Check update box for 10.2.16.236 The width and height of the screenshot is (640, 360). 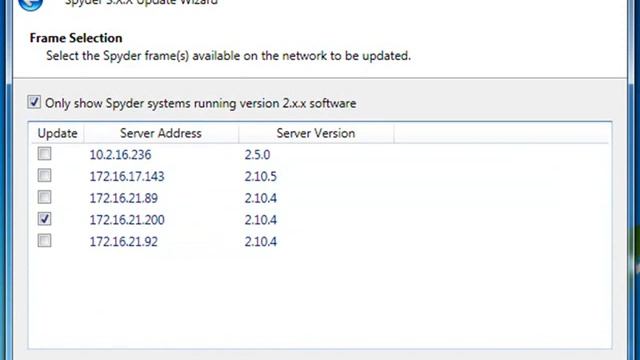coord(44,154)
